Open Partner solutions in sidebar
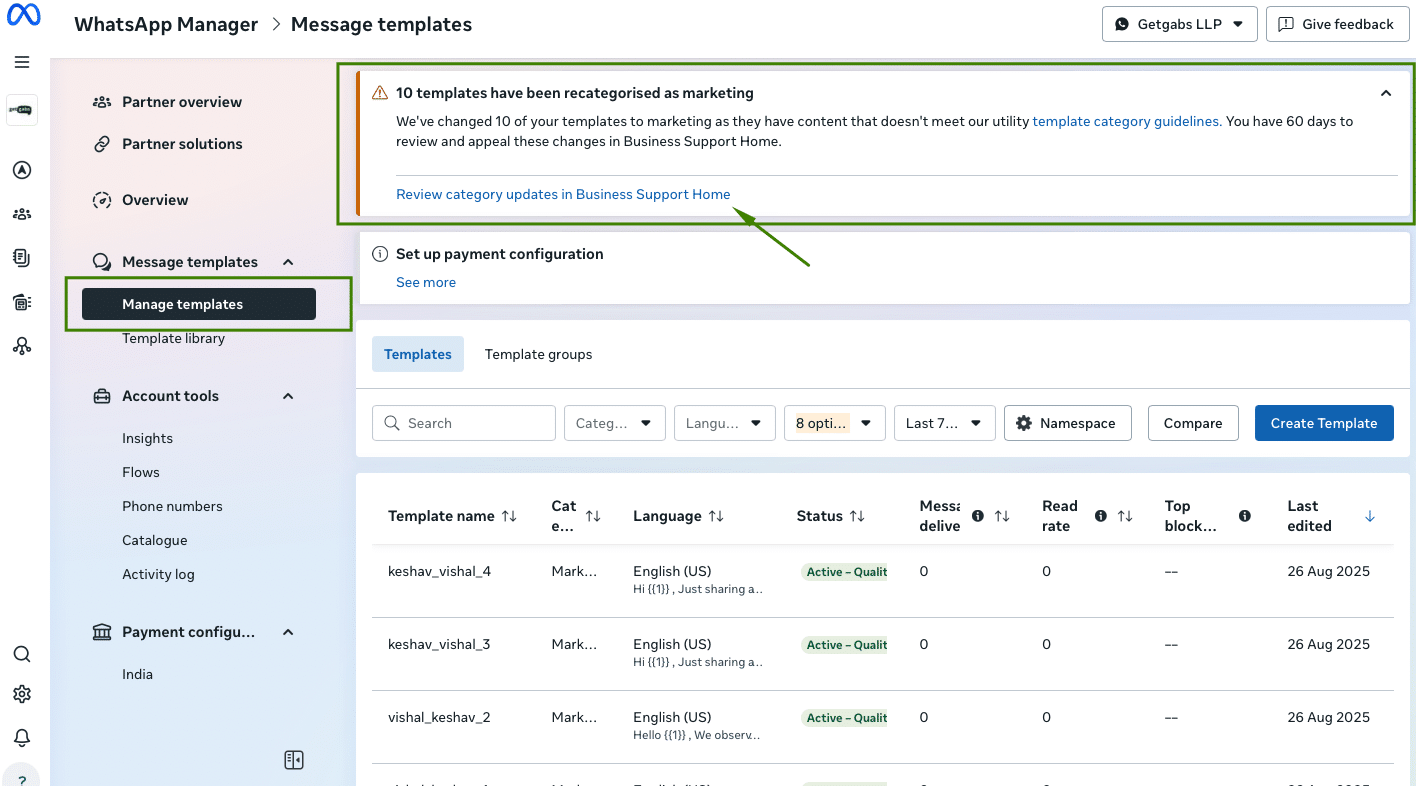This screenshot has height=786, width=1416. 182,144
